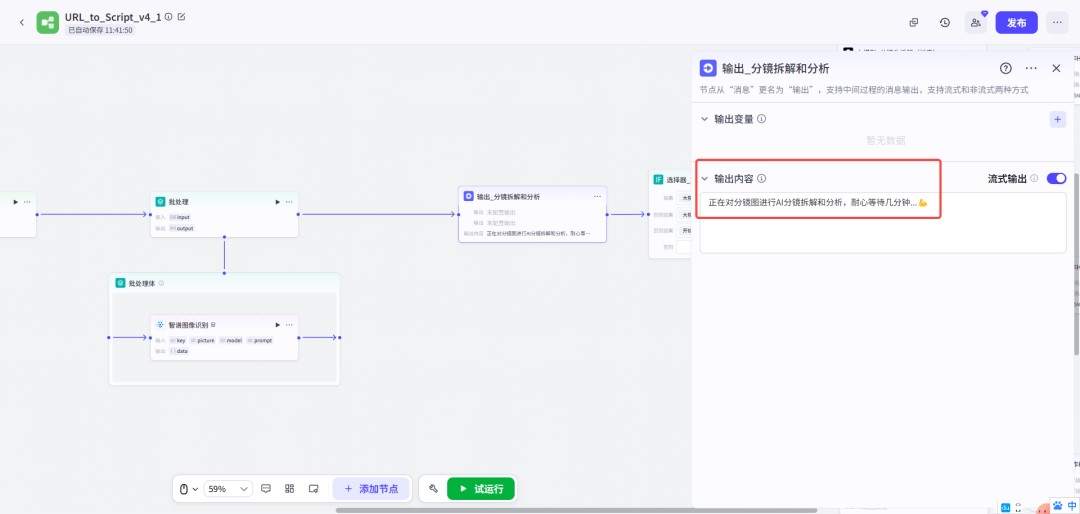Image resolution: width=1080 pixels, height=514 pixels.
Task: Click the edit pencil next to URL_to_Script_v4_1
Action: 181,17
